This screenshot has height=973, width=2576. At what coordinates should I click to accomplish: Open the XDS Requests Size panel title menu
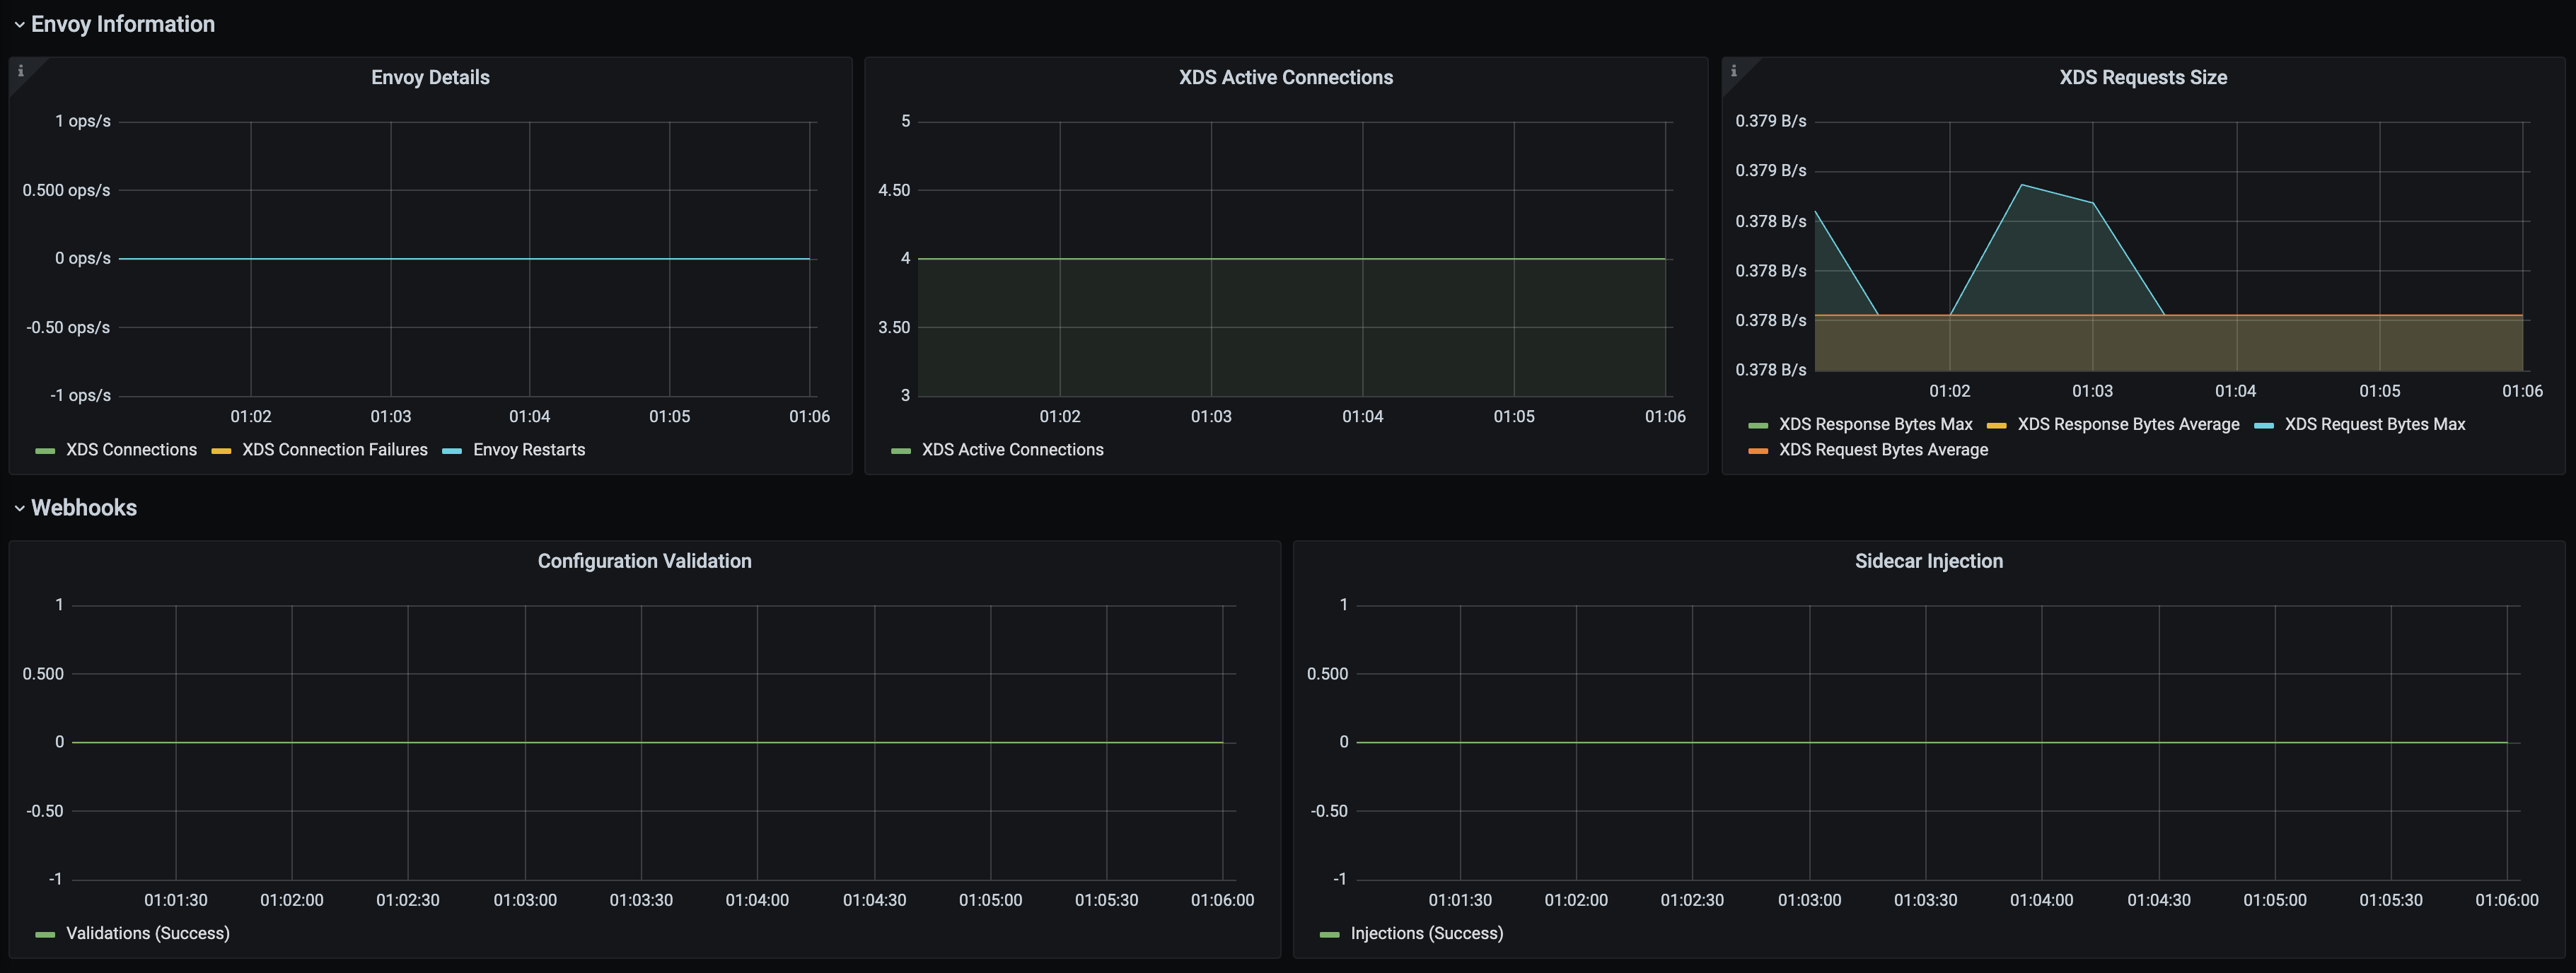[2143, 77]
